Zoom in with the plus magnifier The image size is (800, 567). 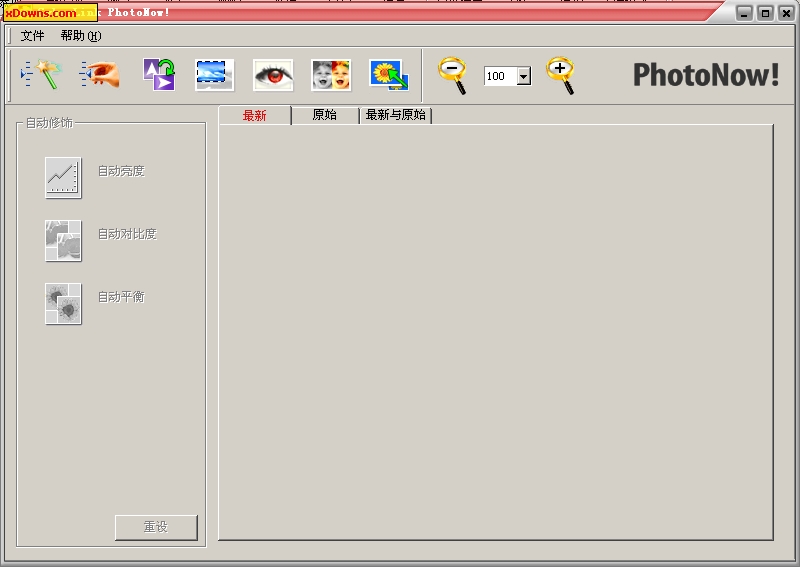561,76
